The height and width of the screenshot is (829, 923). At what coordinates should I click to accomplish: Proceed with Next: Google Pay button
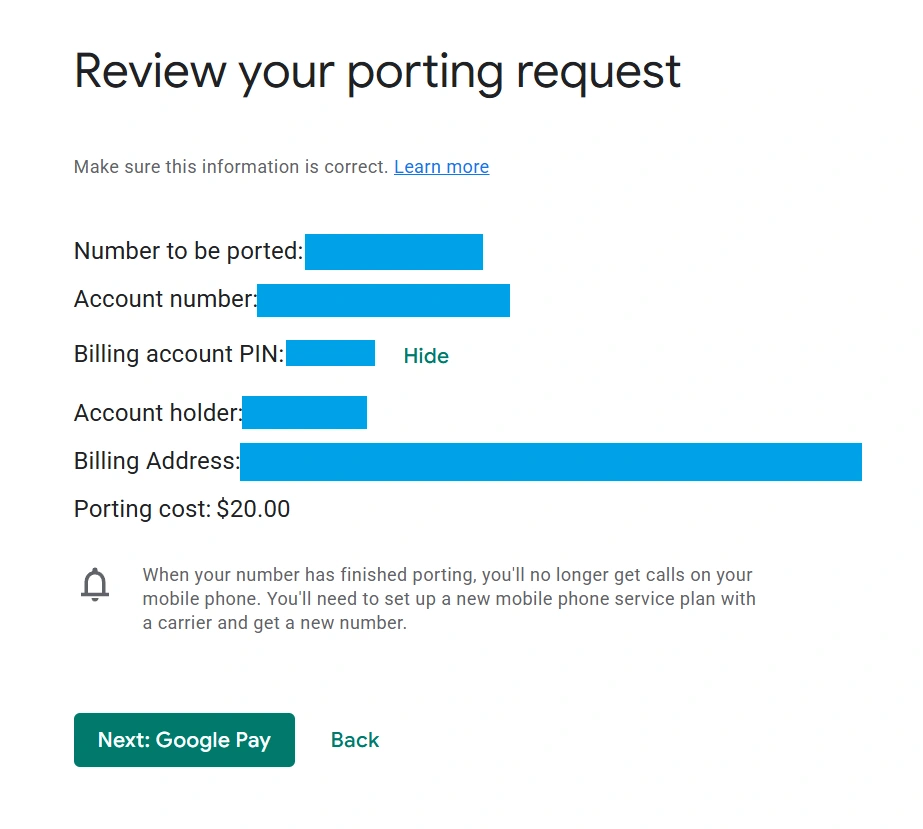pyautogui.click(x=184, y=740)
